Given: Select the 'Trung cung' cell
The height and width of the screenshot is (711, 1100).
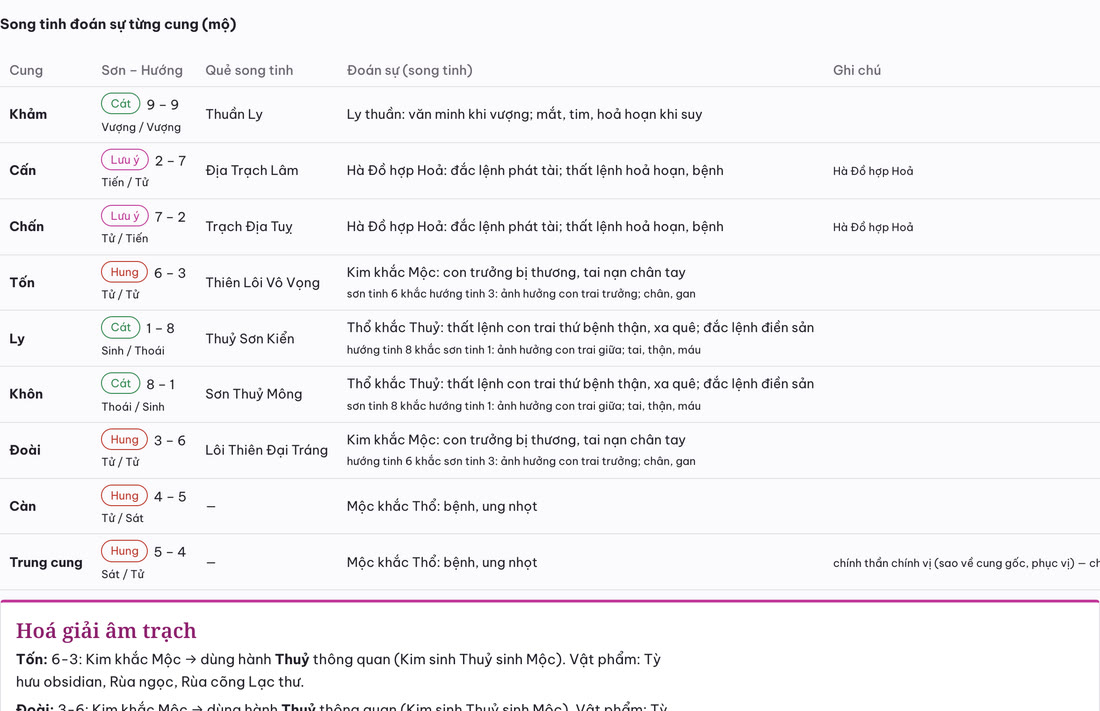Looking at the screenshot, I should click(x=46, y=563).
